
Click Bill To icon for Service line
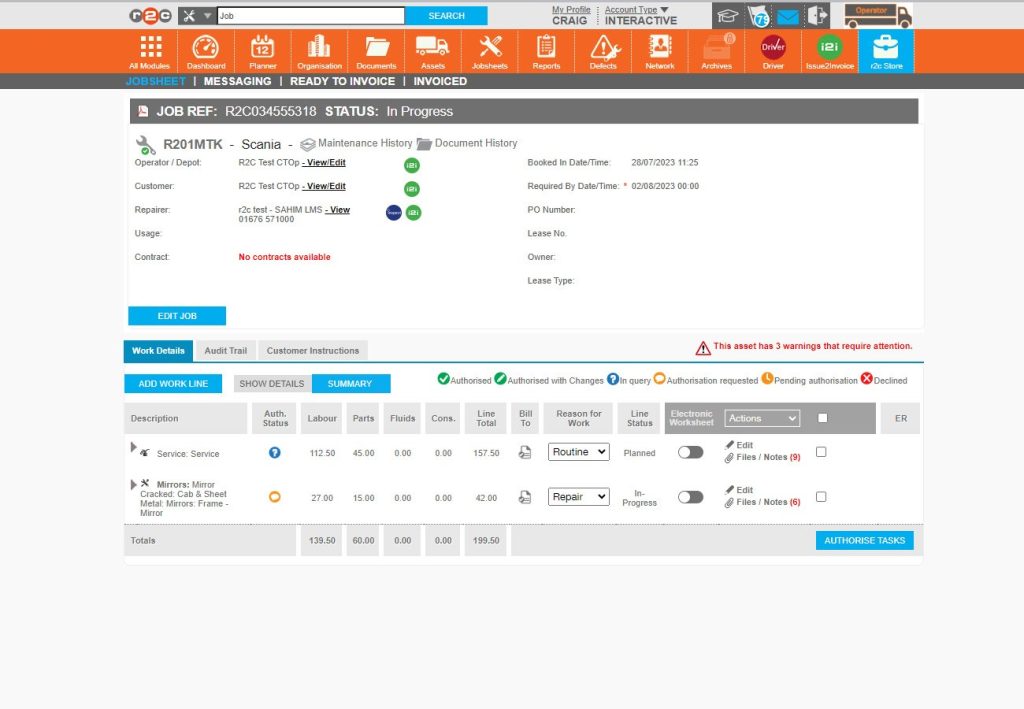coord(524,453)
